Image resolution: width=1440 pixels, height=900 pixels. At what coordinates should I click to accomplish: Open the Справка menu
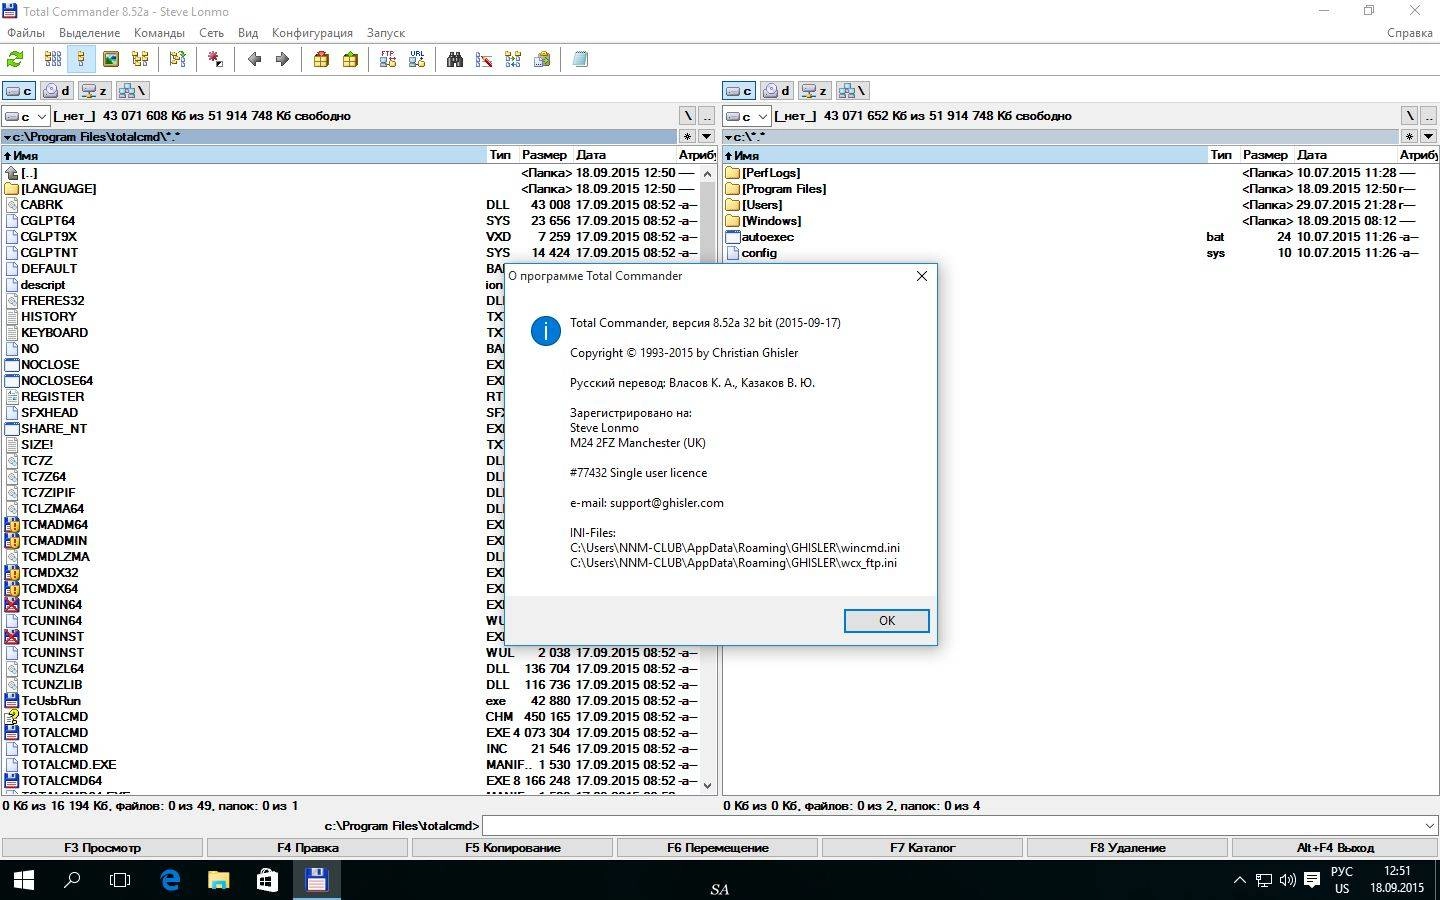pos(1410,33)
